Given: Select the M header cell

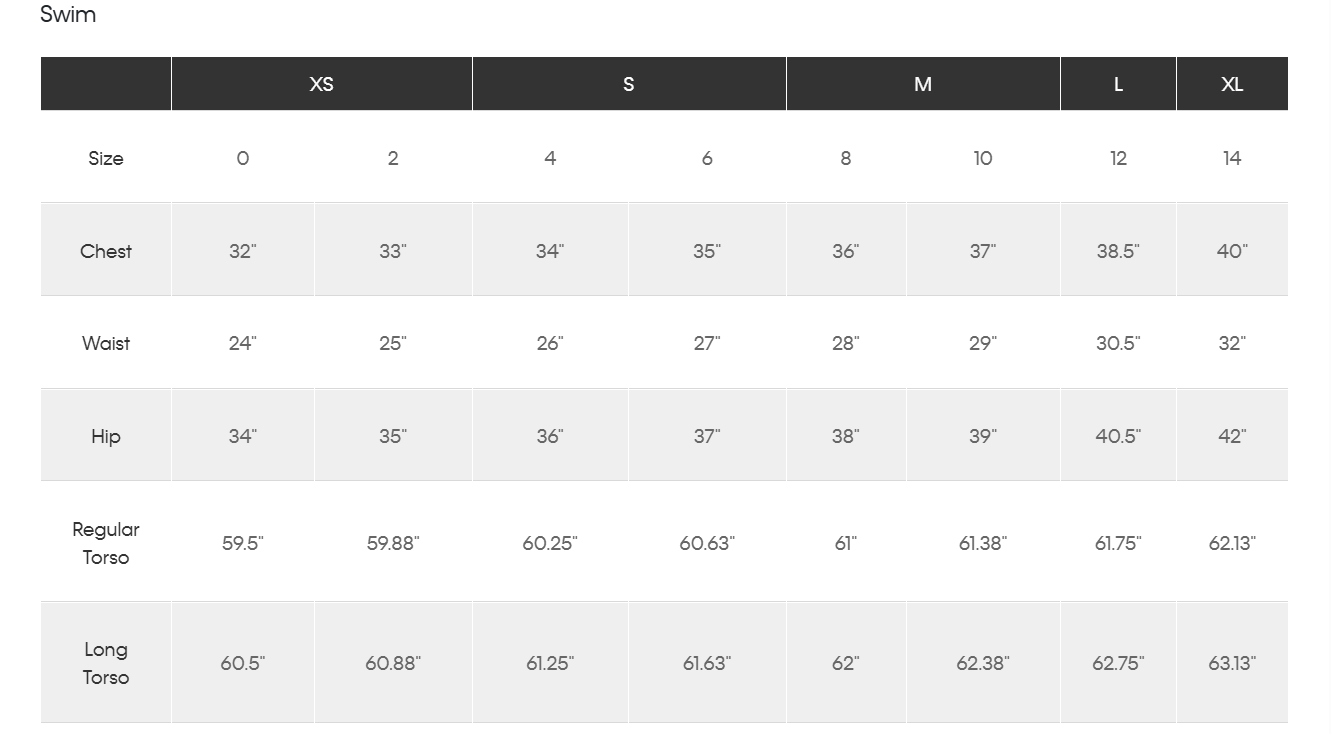Looking at the screenshot, I should (x=922, y=84).
